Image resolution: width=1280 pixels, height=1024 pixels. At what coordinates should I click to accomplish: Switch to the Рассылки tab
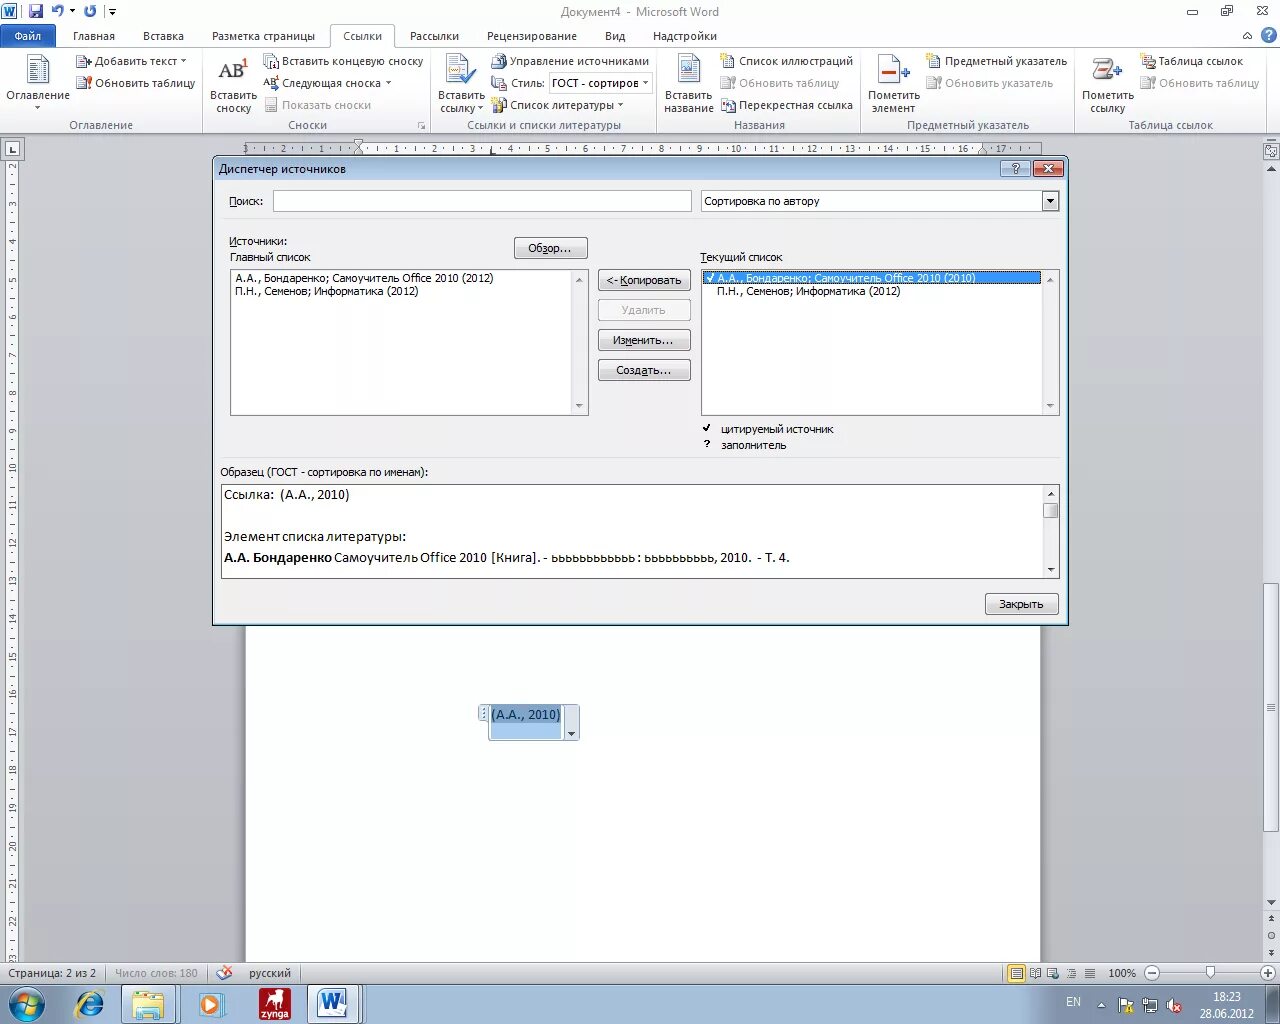pos(434,36)
